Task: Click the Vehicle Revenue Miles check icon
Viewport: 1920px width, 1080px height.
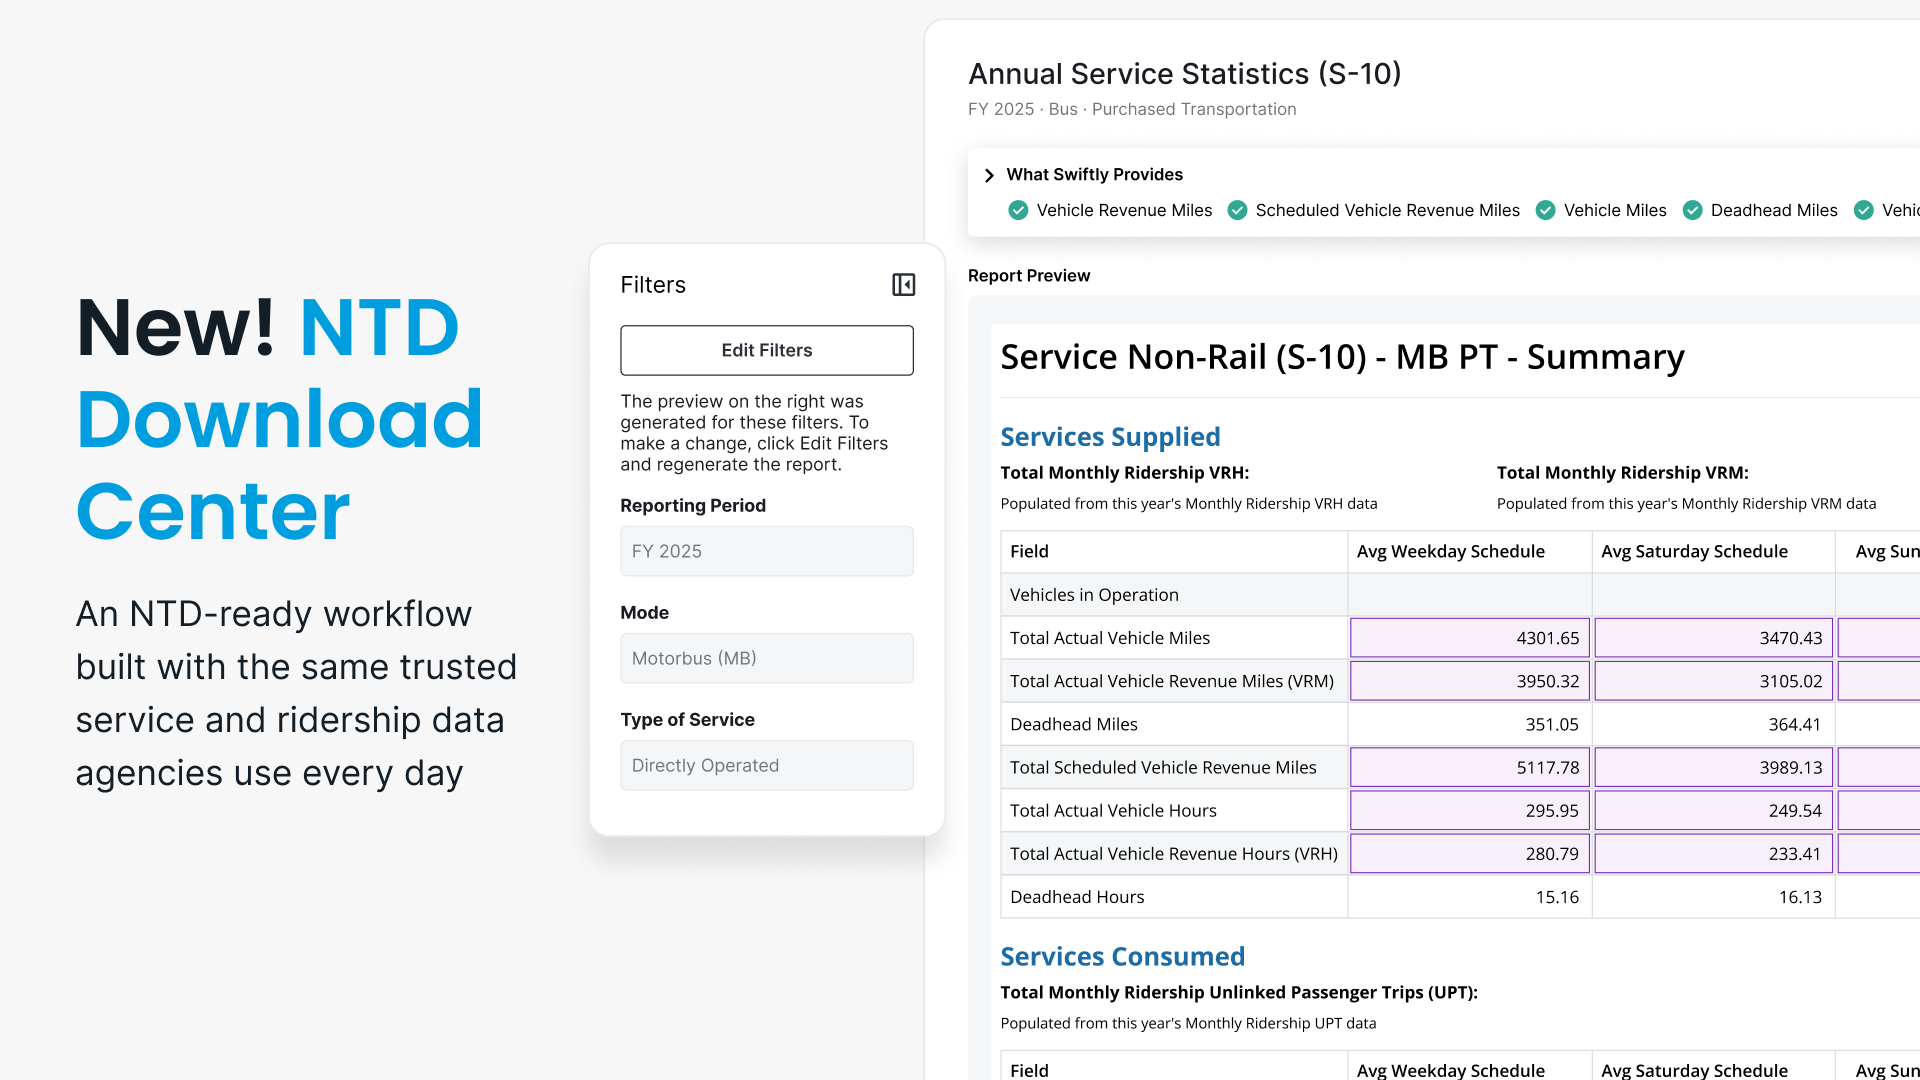Action: 1018,210
